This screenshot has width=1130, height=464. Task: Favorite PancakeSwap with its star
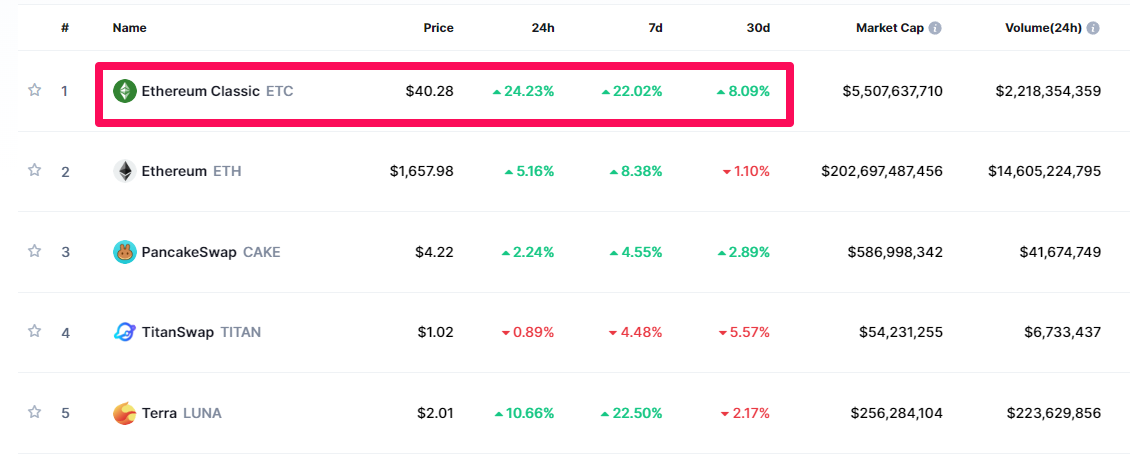click(x=35, y=251)
